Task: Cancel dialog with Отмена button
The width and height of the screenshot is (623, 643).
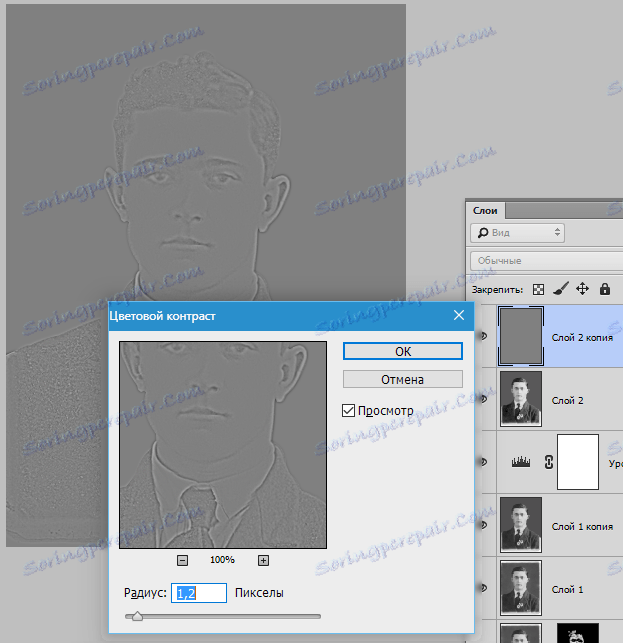Action: coord(403,379)
